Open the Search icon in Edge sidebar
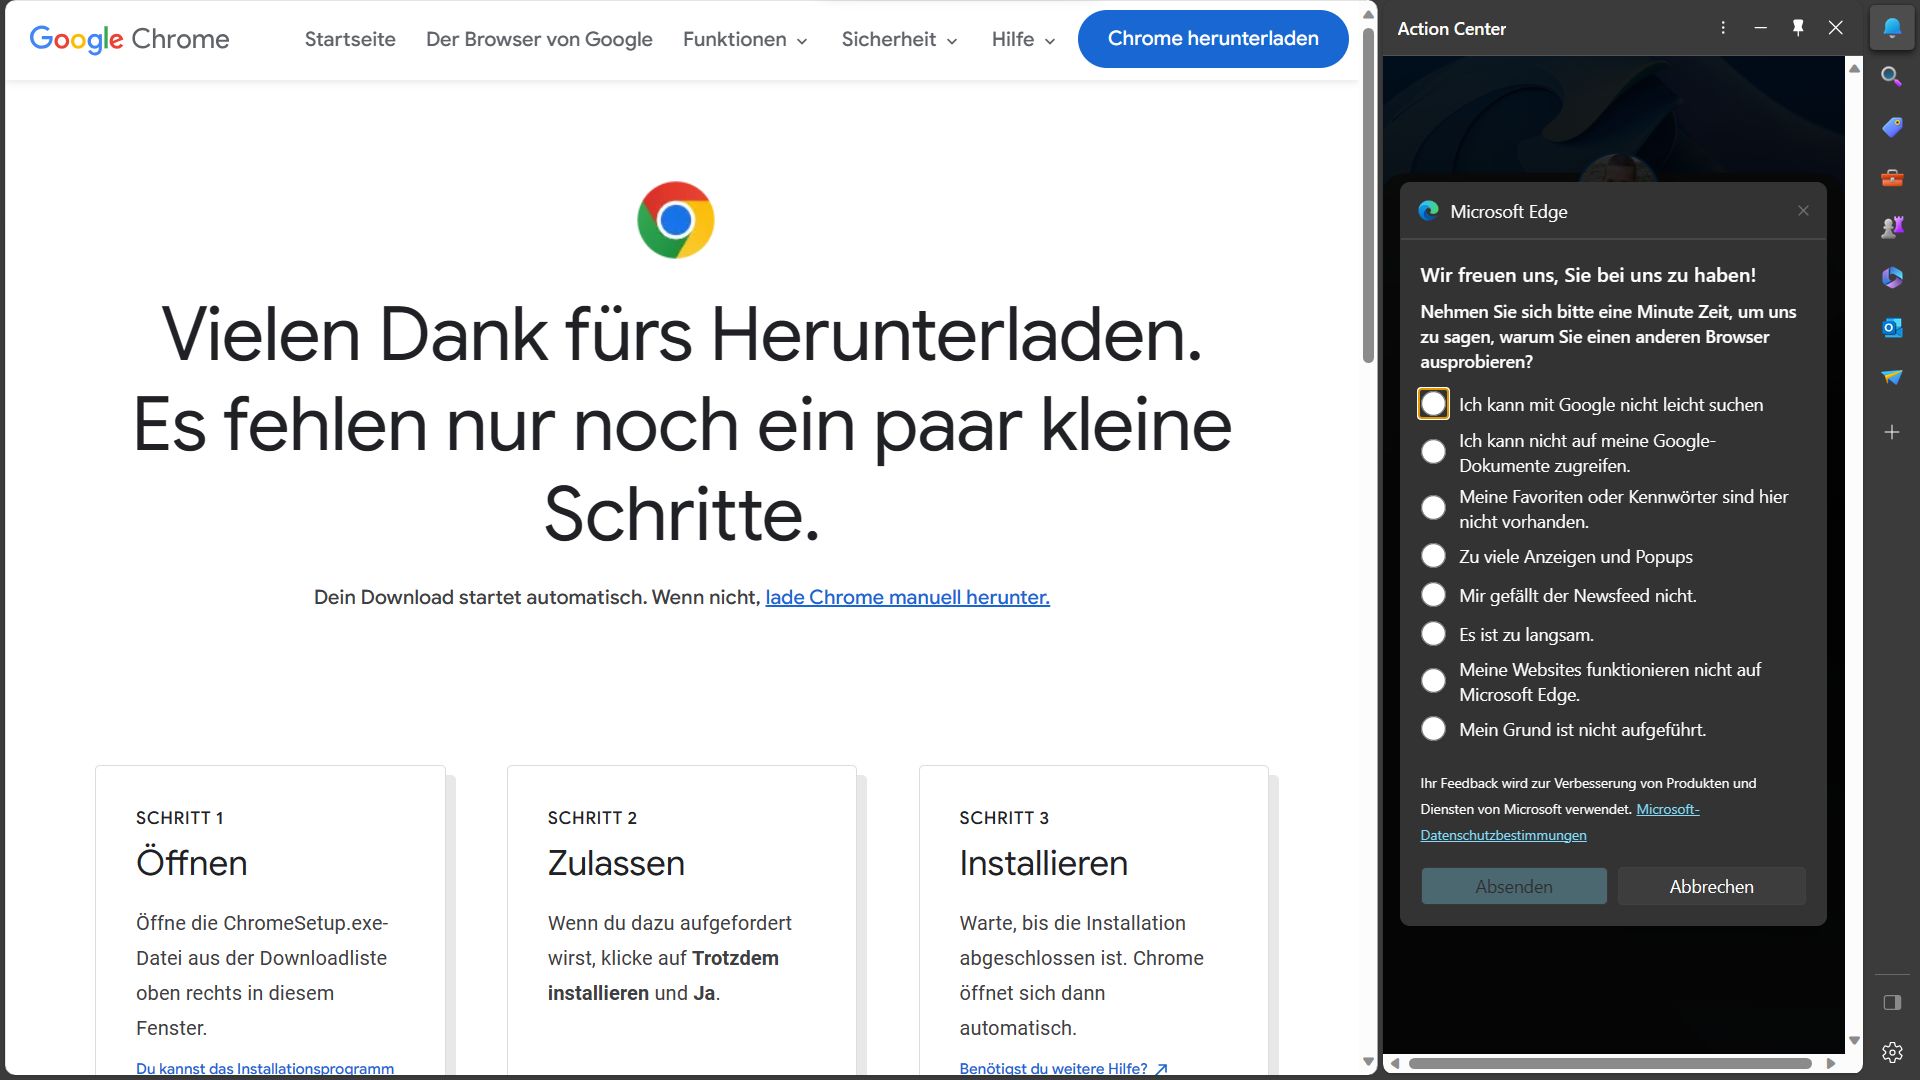Screen dimensions: 1920x1080 [x=1891, y=77]
